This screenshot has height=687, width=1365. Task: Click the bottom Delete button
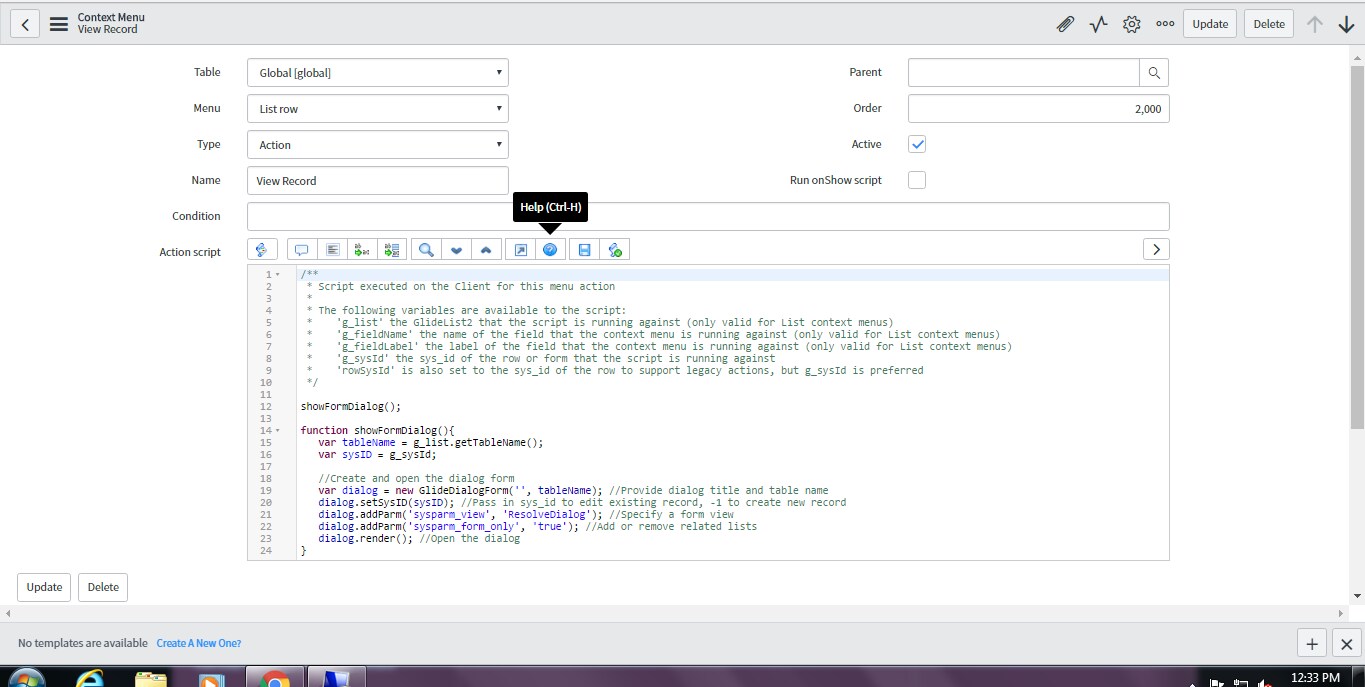[x=103, y=587]
